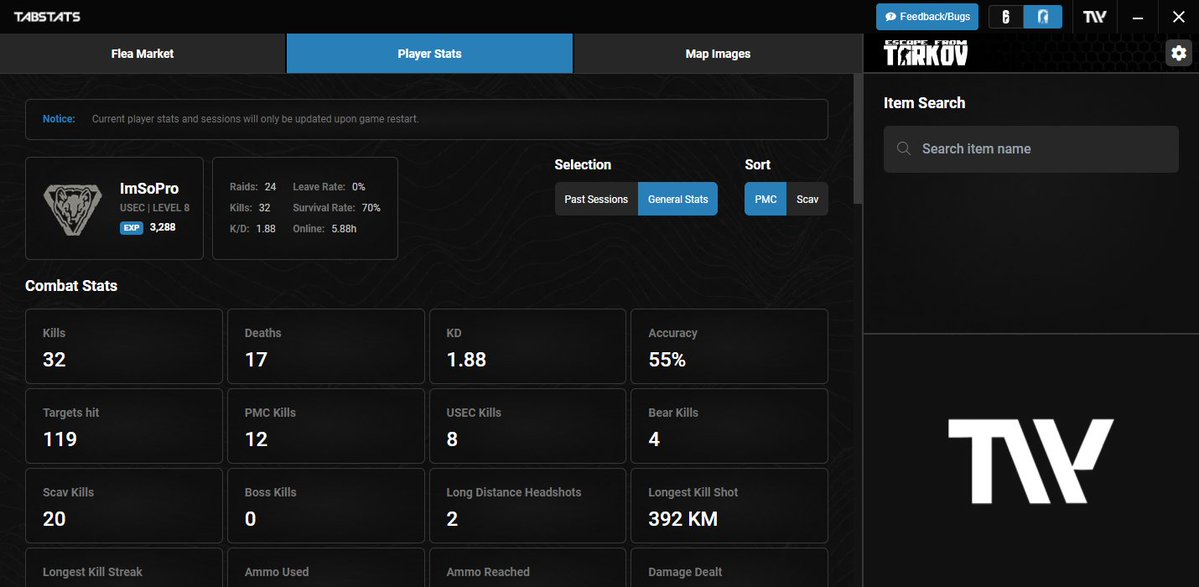This screenshot has width=1199, height=587.
Task: Click the Raids: 24 stat
Action: point(253,186)
